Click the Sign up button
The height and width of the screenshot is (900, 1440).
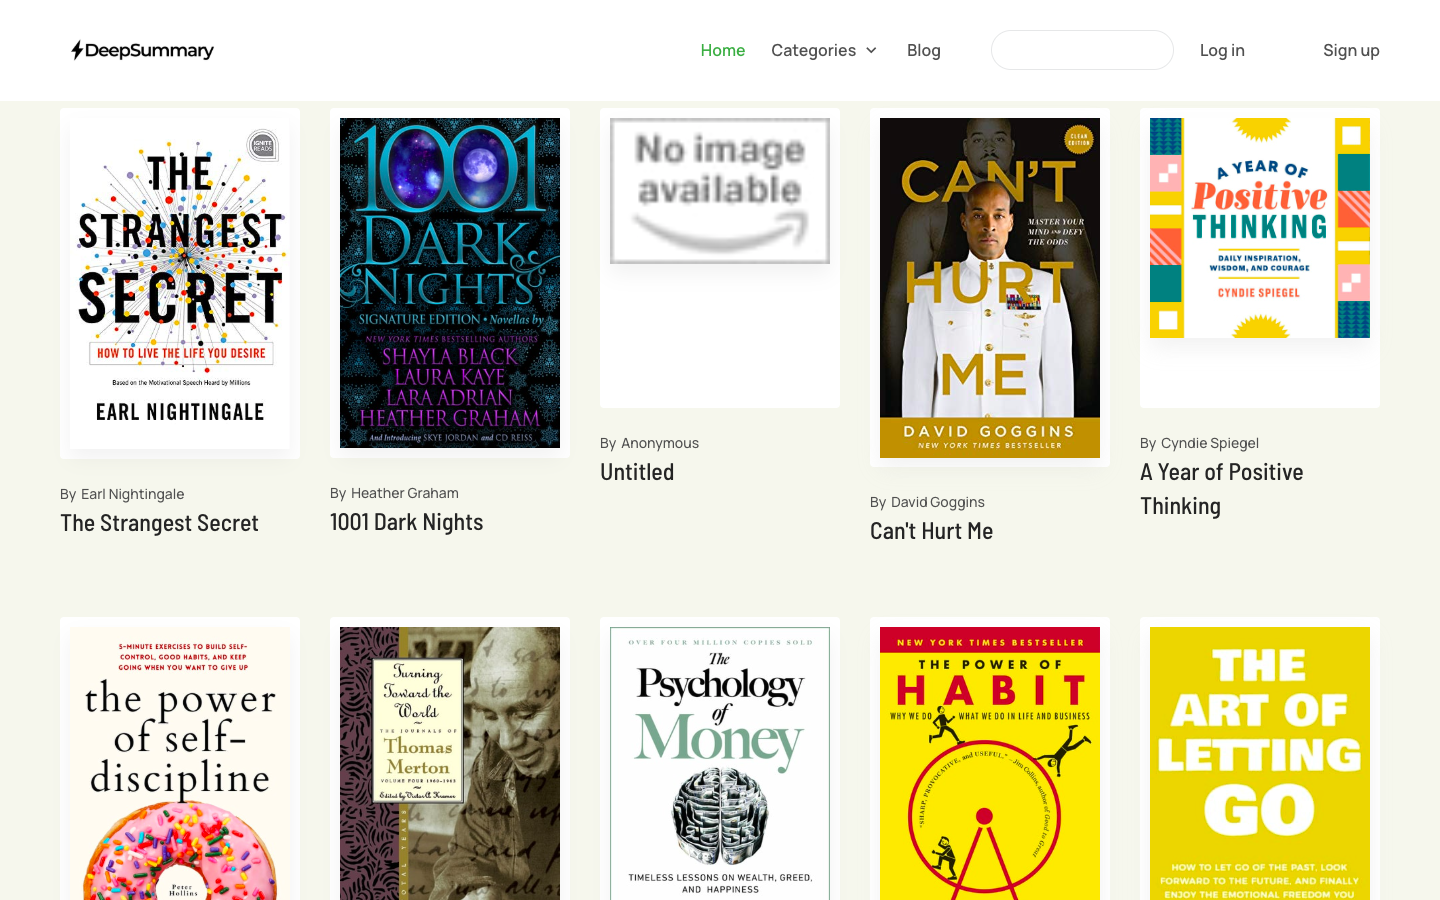click(x=1351, y=50)
